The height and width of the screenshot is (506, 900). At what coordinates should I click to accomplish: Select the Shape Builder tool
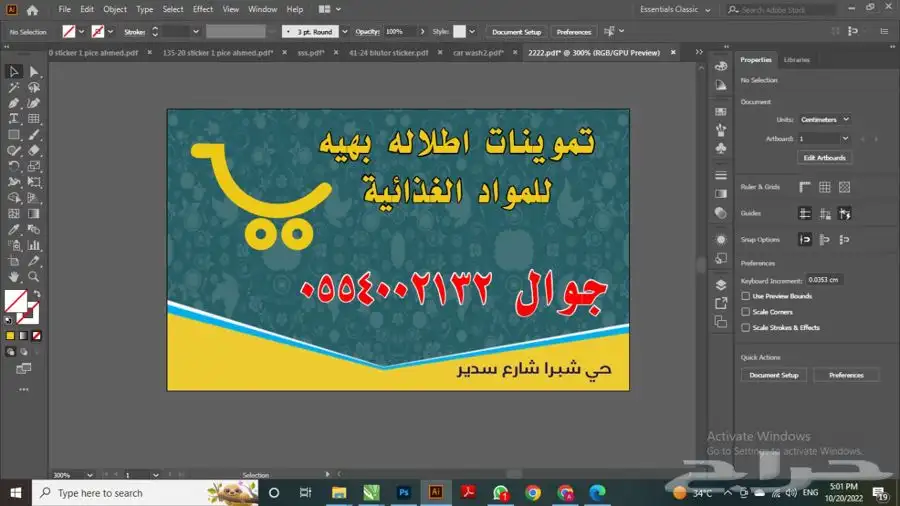[x=14, y=198]
